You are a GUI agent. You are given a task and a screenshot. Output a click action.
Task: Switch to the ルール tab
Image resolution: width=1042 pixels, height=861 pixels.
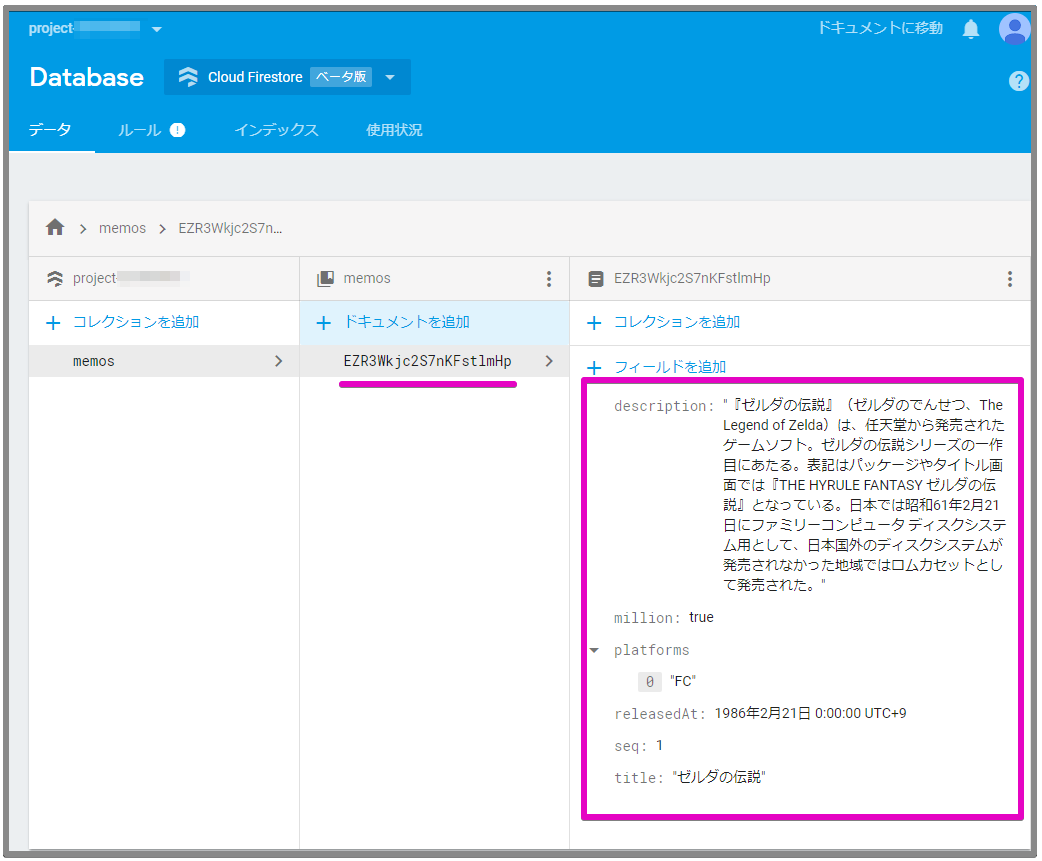coord(139,129)
